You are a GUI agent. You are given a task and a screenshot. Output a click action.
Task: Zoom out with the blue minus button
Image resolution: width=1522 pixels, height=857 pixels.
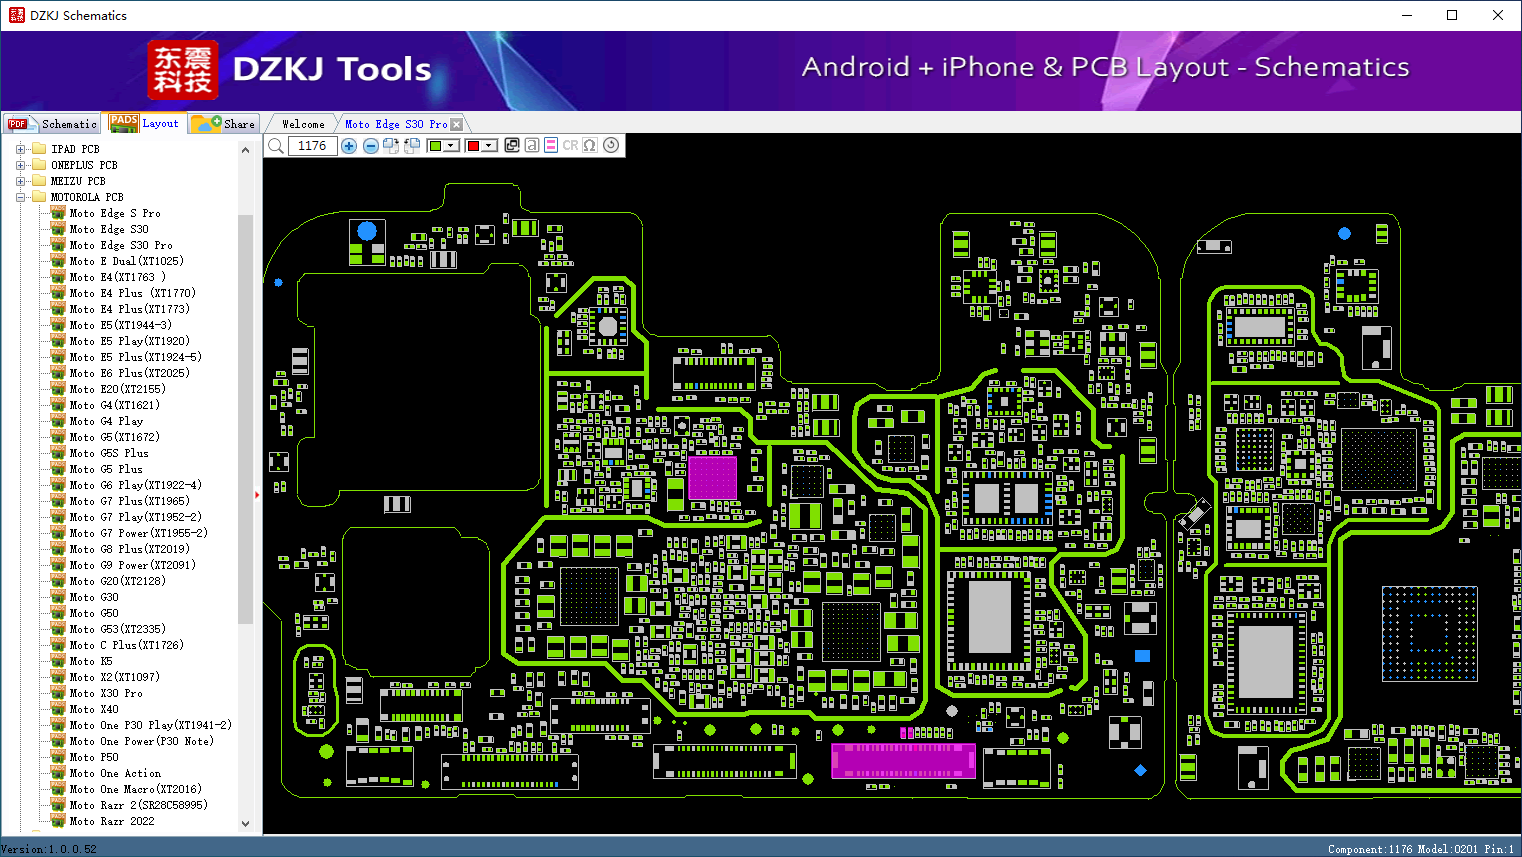(x=371, y=146)
